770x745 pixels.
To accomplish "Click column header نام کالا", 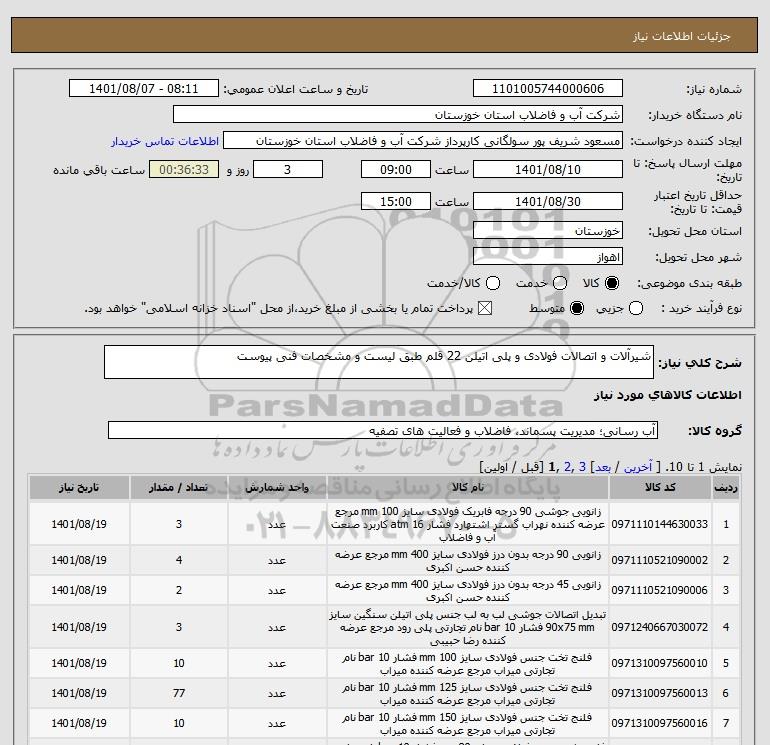I will pyautogui.click(x=468, y=487).
